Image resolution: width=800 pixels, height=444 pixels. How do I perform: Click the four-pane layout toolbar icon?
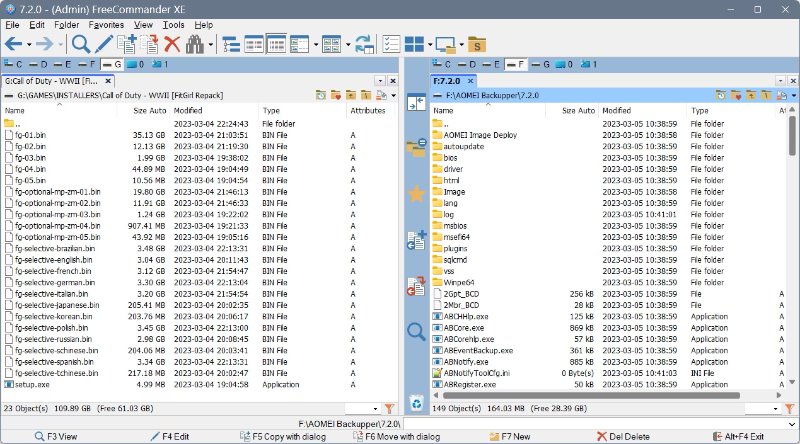coord(414,44)
